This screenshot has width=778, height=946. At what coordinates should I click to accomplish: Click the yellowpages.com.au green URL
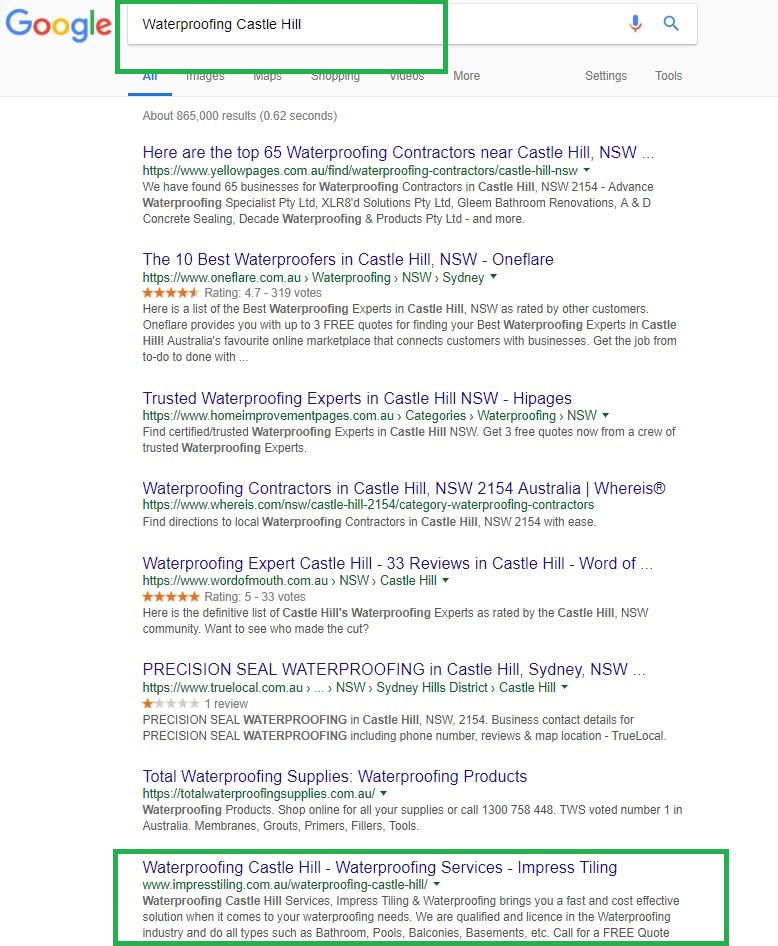point(360,171)
